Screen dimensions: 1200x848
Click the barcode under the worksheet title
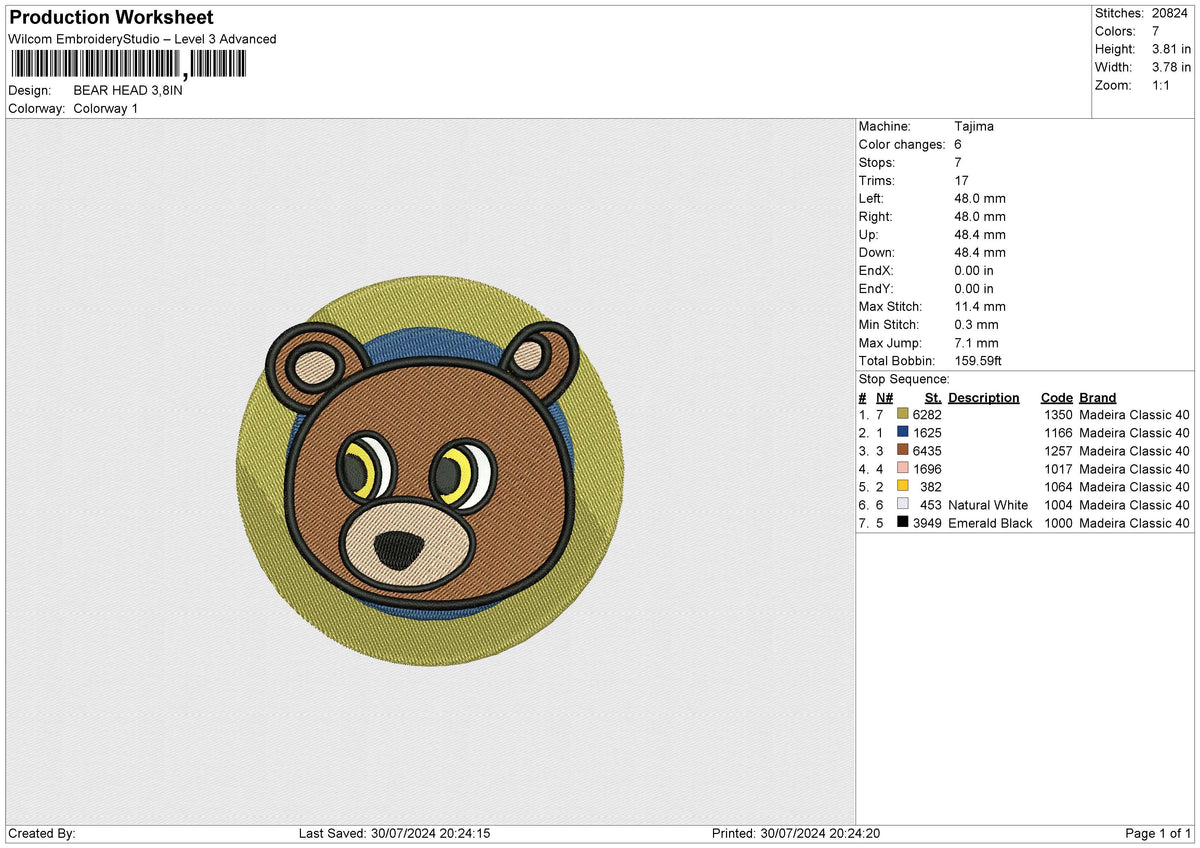point(127,65)
